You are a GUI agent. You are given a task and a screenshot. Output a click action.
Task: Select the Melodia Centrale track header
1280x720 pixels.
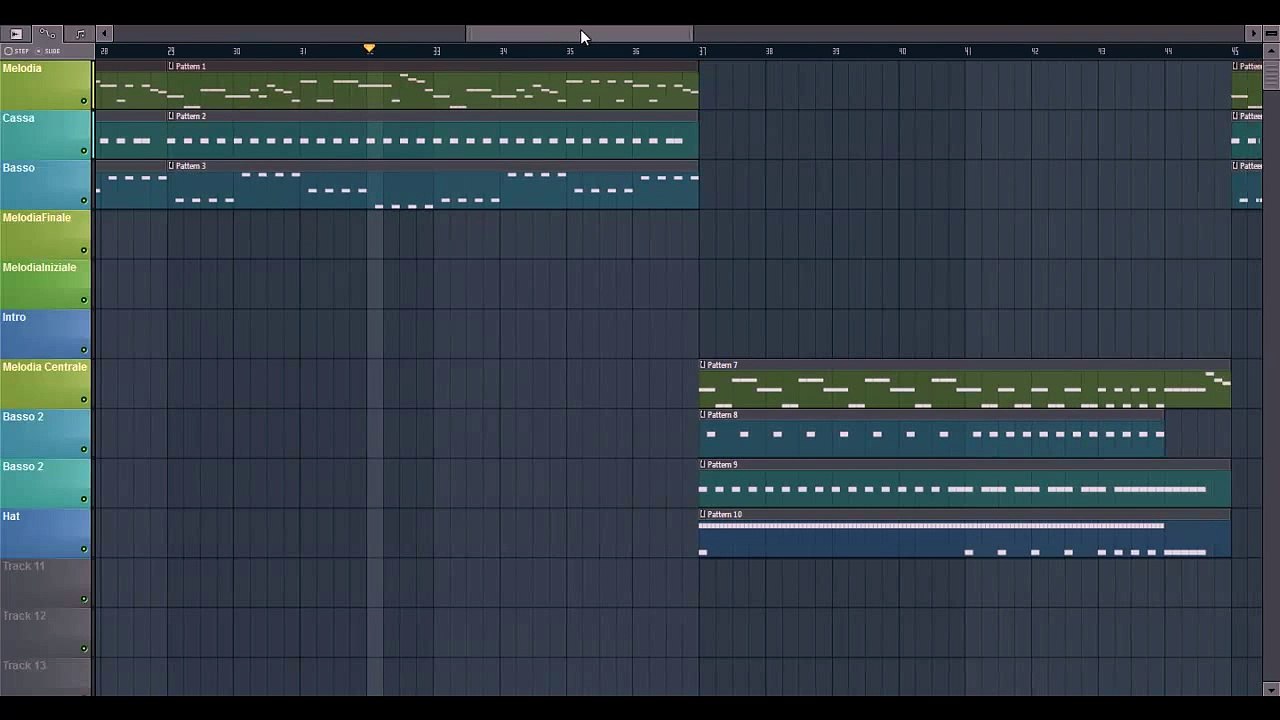46,383
